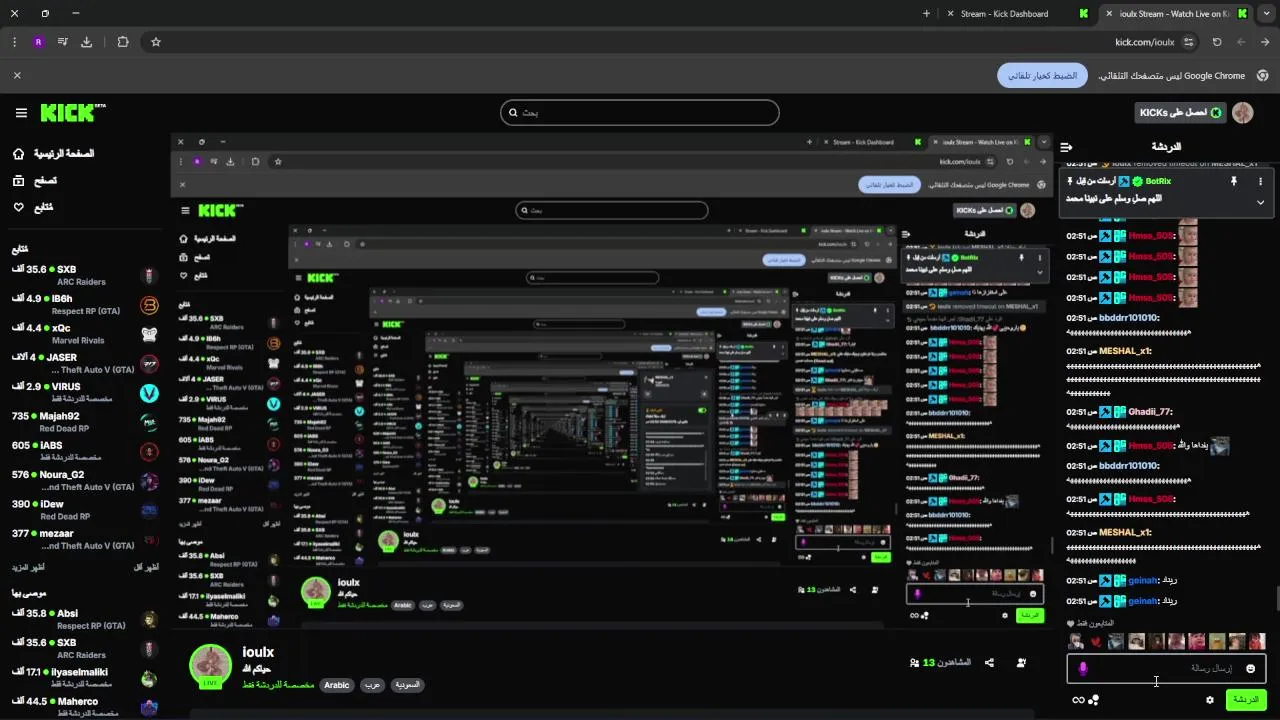Screen dimensions: 1280x720
Task: Toggle Kick hamburger sidebar menu
Action: coord(21,113)
